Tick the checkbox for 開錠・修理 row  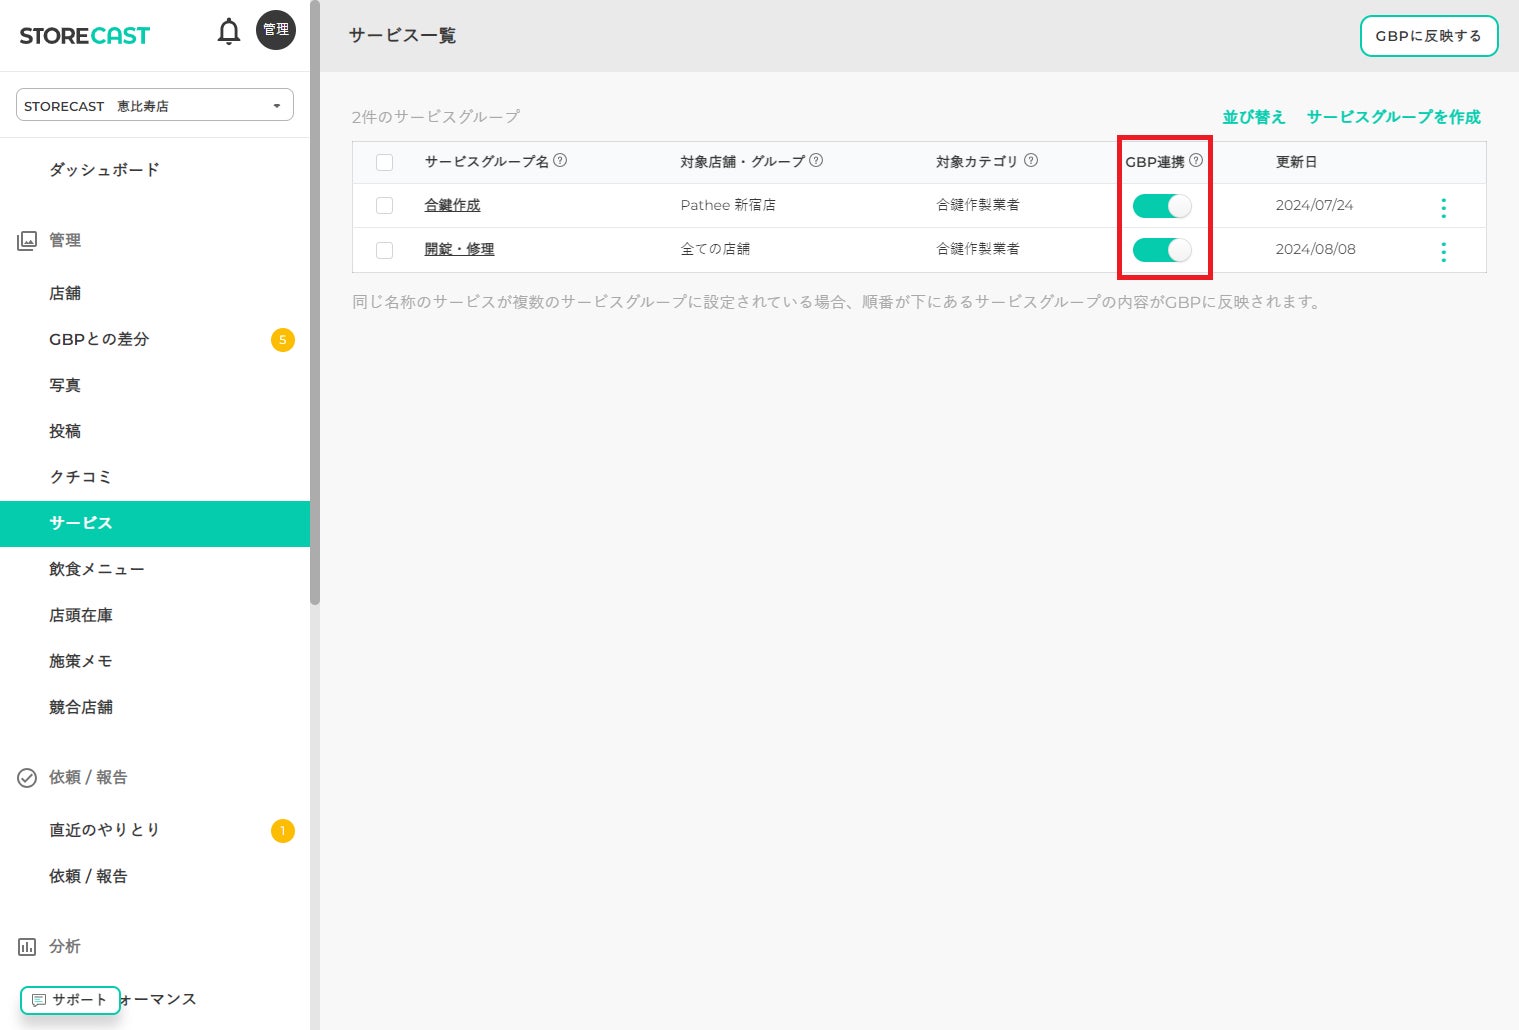pos(384,250)
